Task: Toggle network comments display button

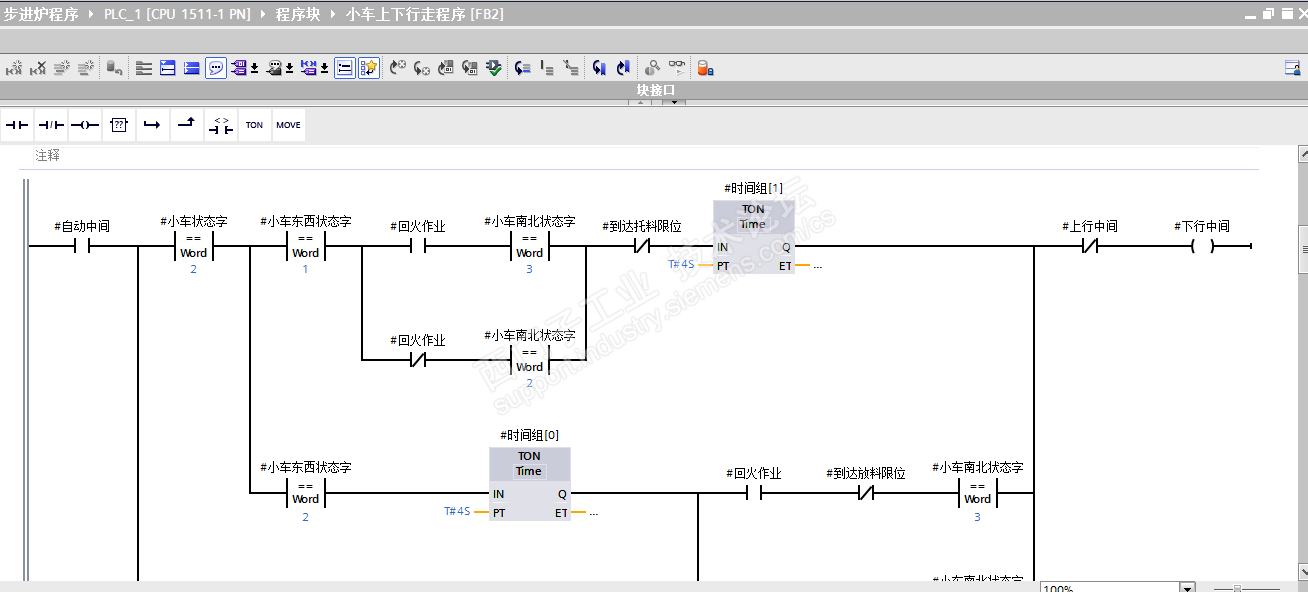Action: tap(344, 68)
